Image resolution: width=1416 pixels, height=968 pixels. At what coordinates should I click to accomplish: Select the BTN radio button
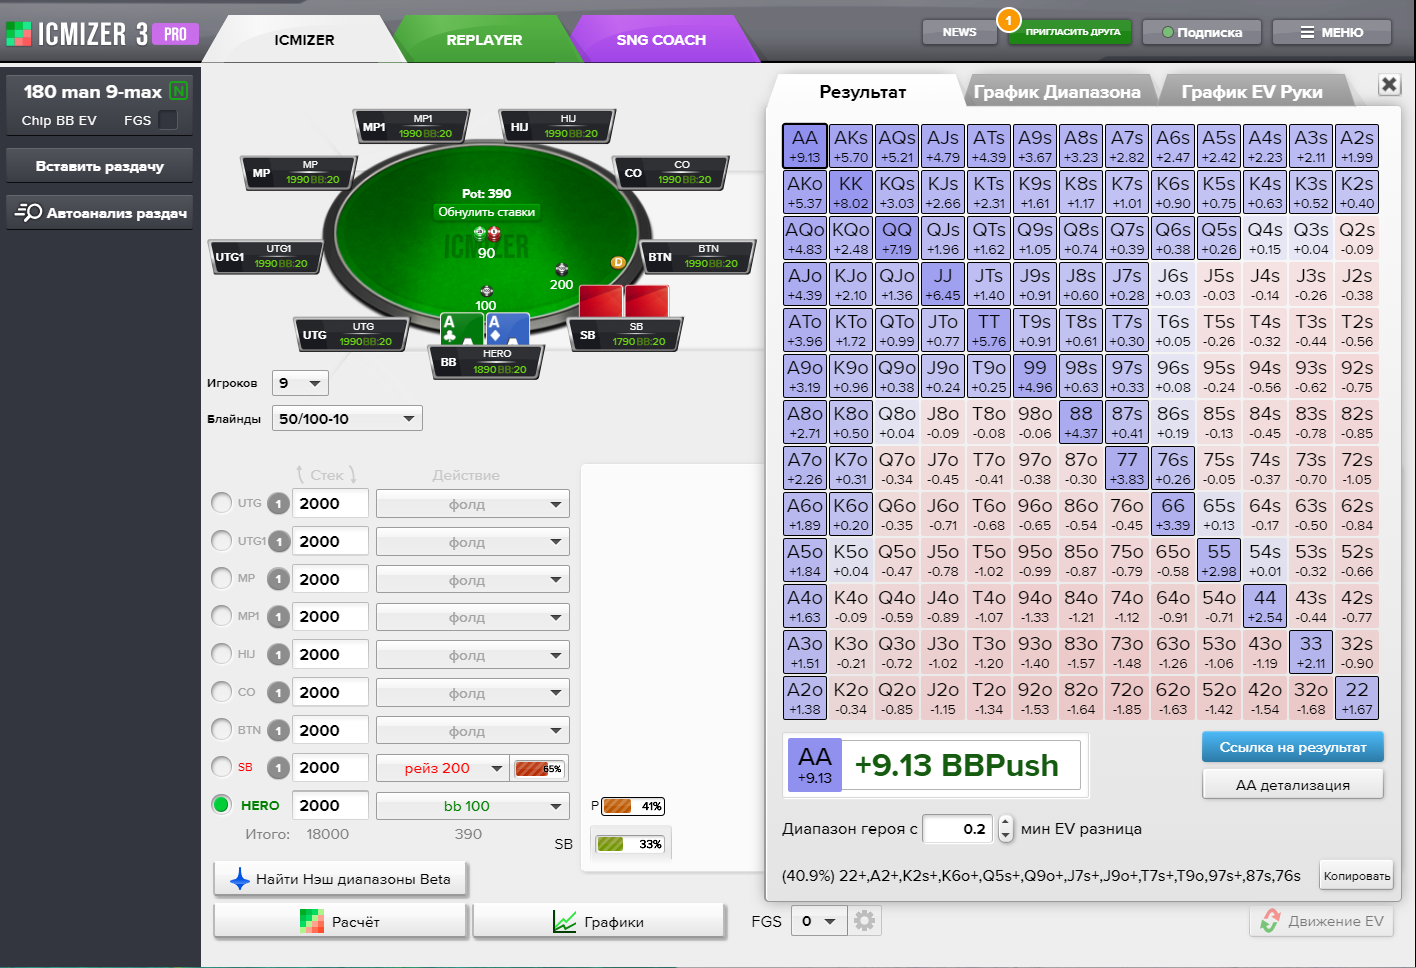click(222, 730)
